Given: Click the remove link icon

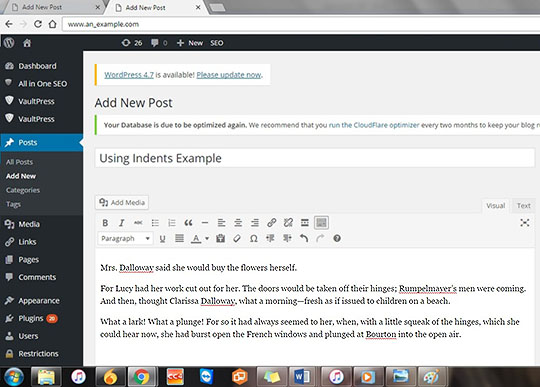Looking at the screenshot, I should 288,223.
